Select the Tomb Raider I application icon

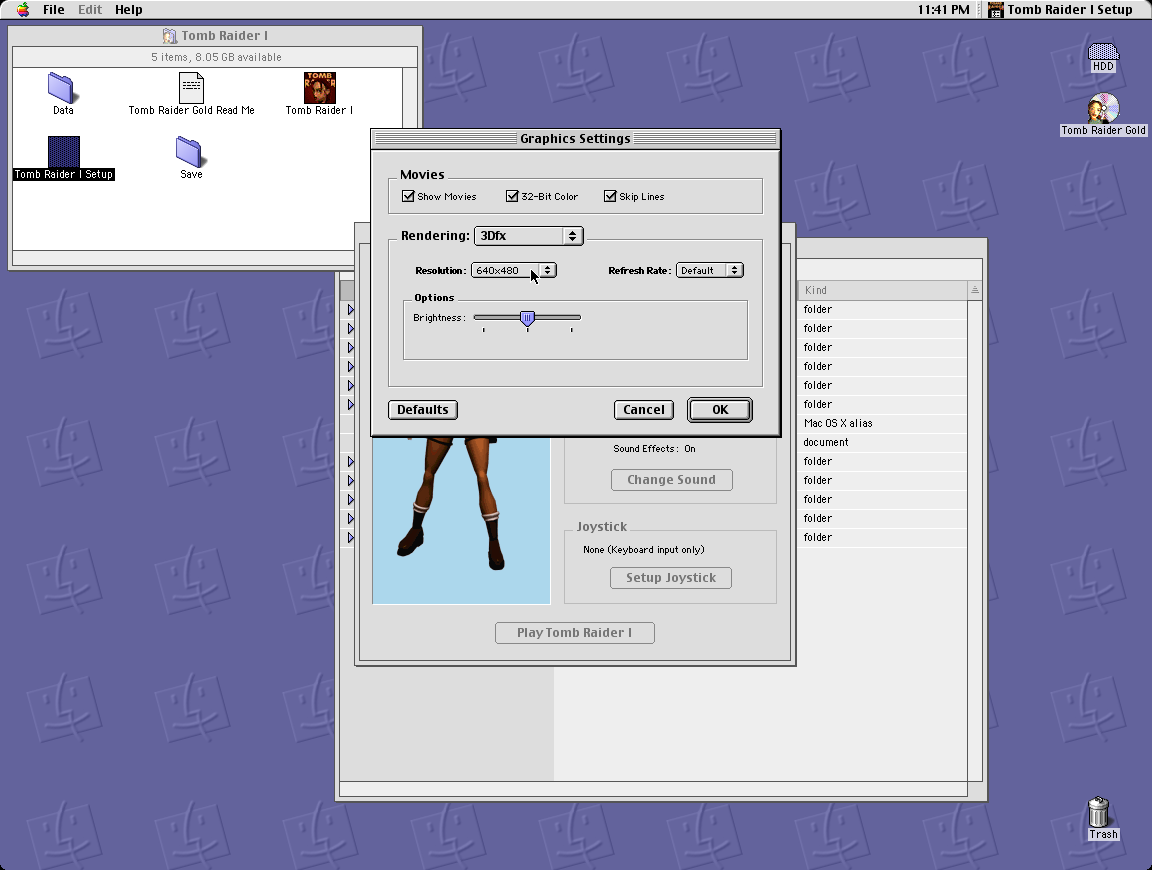(320, 87)
